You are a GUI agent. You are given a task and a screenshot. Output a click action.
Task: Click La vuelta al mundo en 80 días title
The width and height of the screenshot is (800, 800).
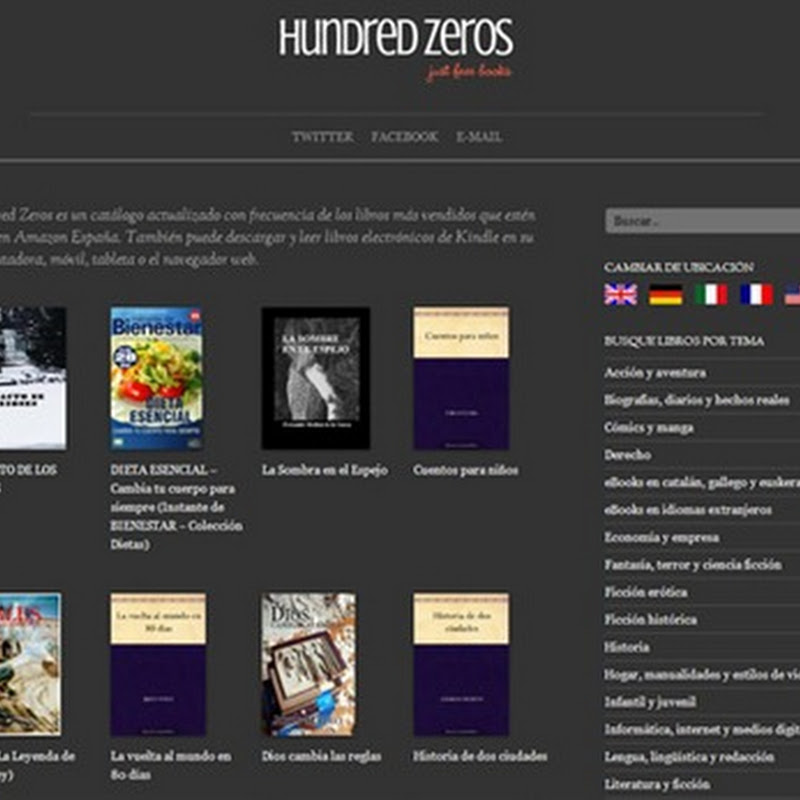pos(171,765)
